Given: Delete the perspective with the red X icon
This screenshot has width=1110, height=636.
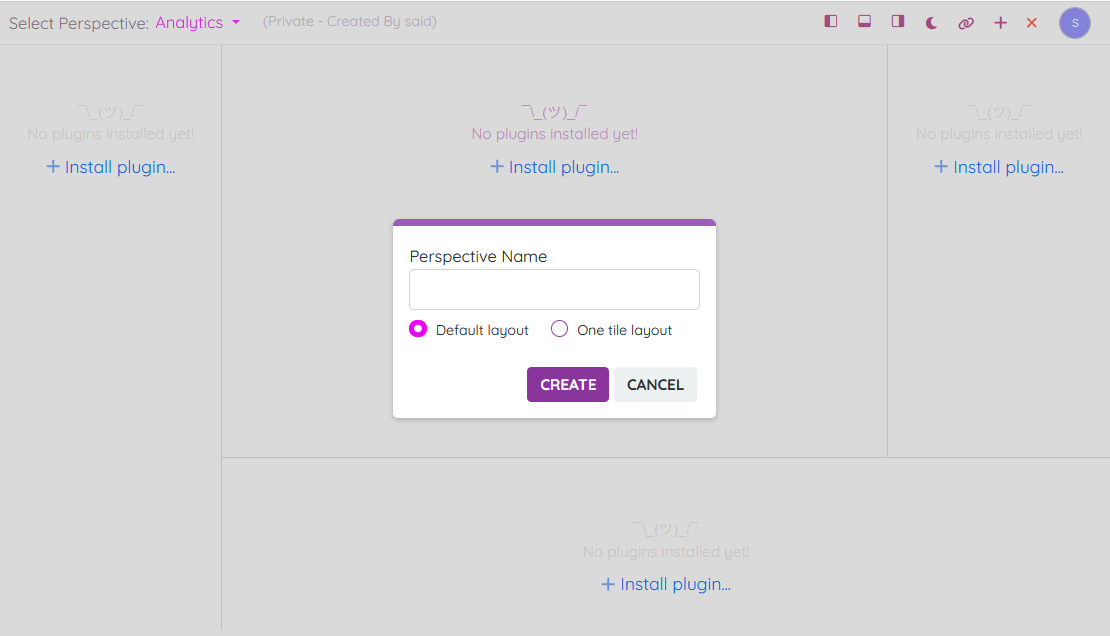Looking at the screenshot, I should (x=1032, y=23).
